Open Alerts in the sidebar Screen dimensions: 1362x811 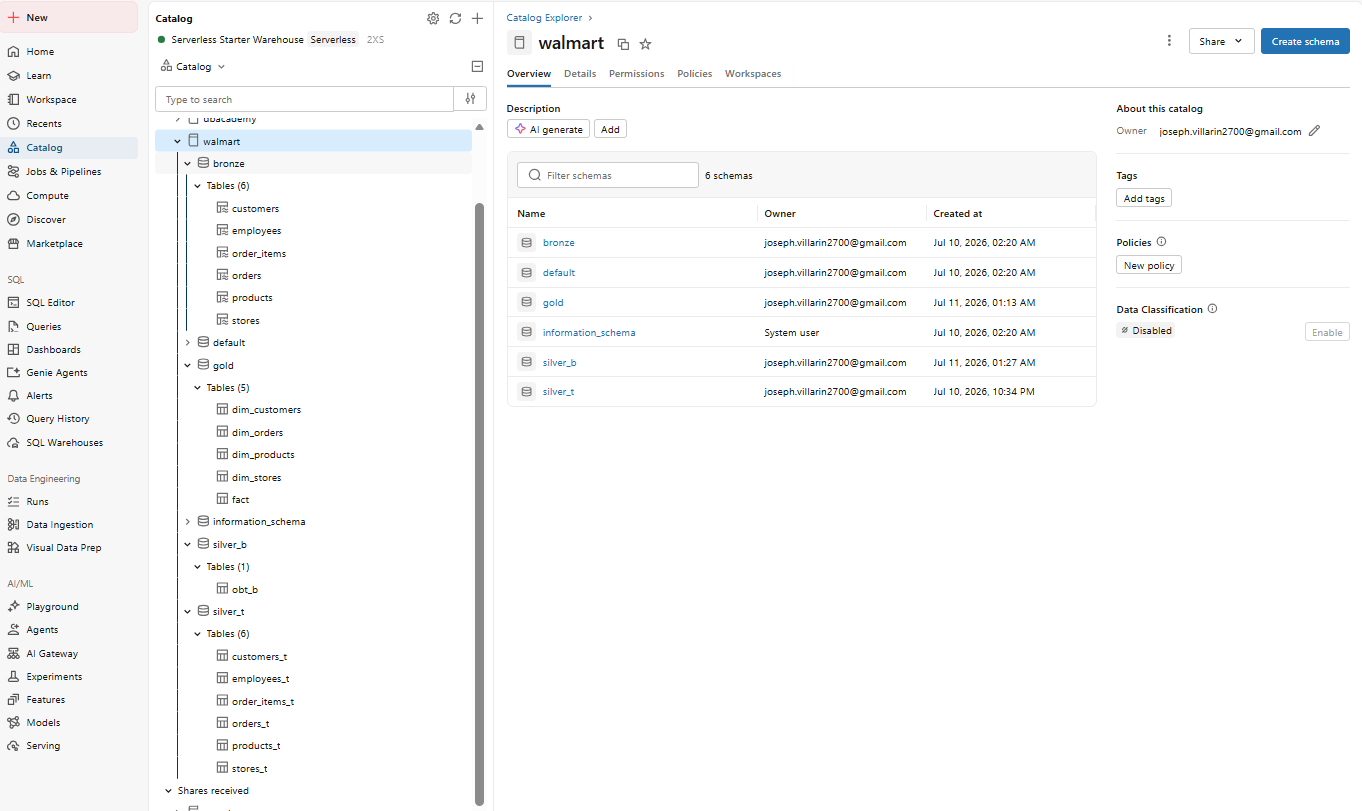[x=40, y=396]
